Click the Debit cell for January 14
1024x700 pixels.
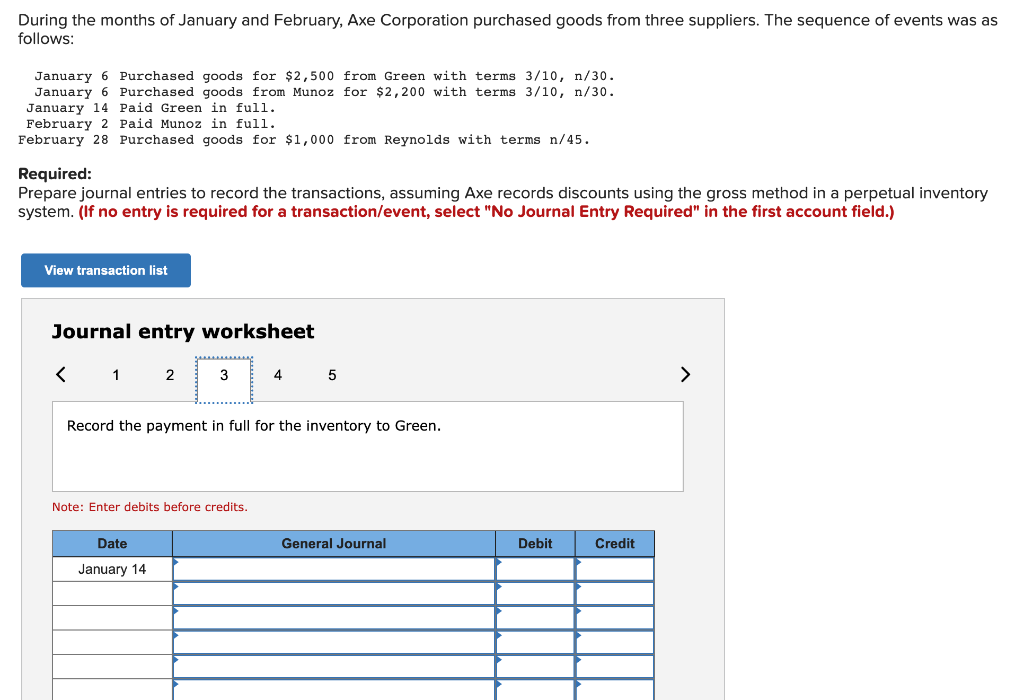(535, 569)
